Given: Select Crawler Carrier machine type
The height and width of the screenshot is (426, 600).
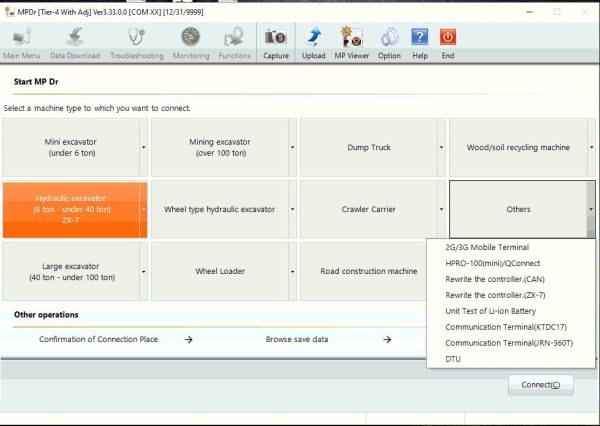Looking at the screenshot, I should click(369, 209).
